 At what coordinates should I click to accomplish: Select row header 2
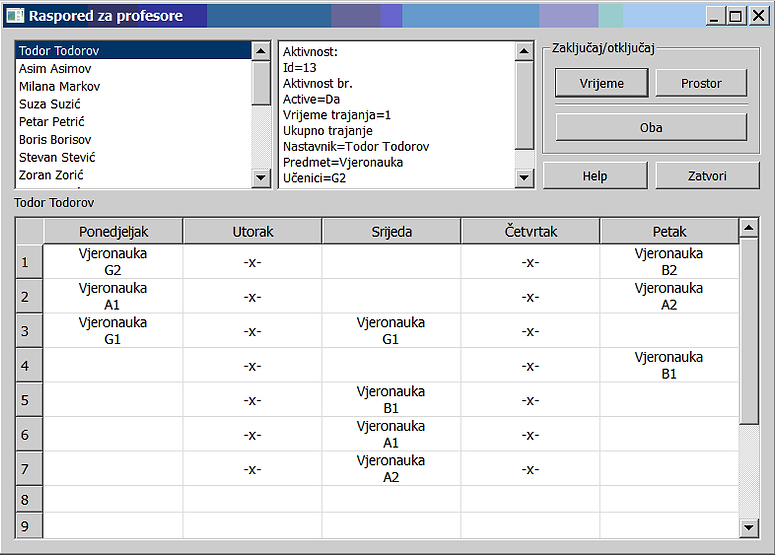(x=29, y=297)
